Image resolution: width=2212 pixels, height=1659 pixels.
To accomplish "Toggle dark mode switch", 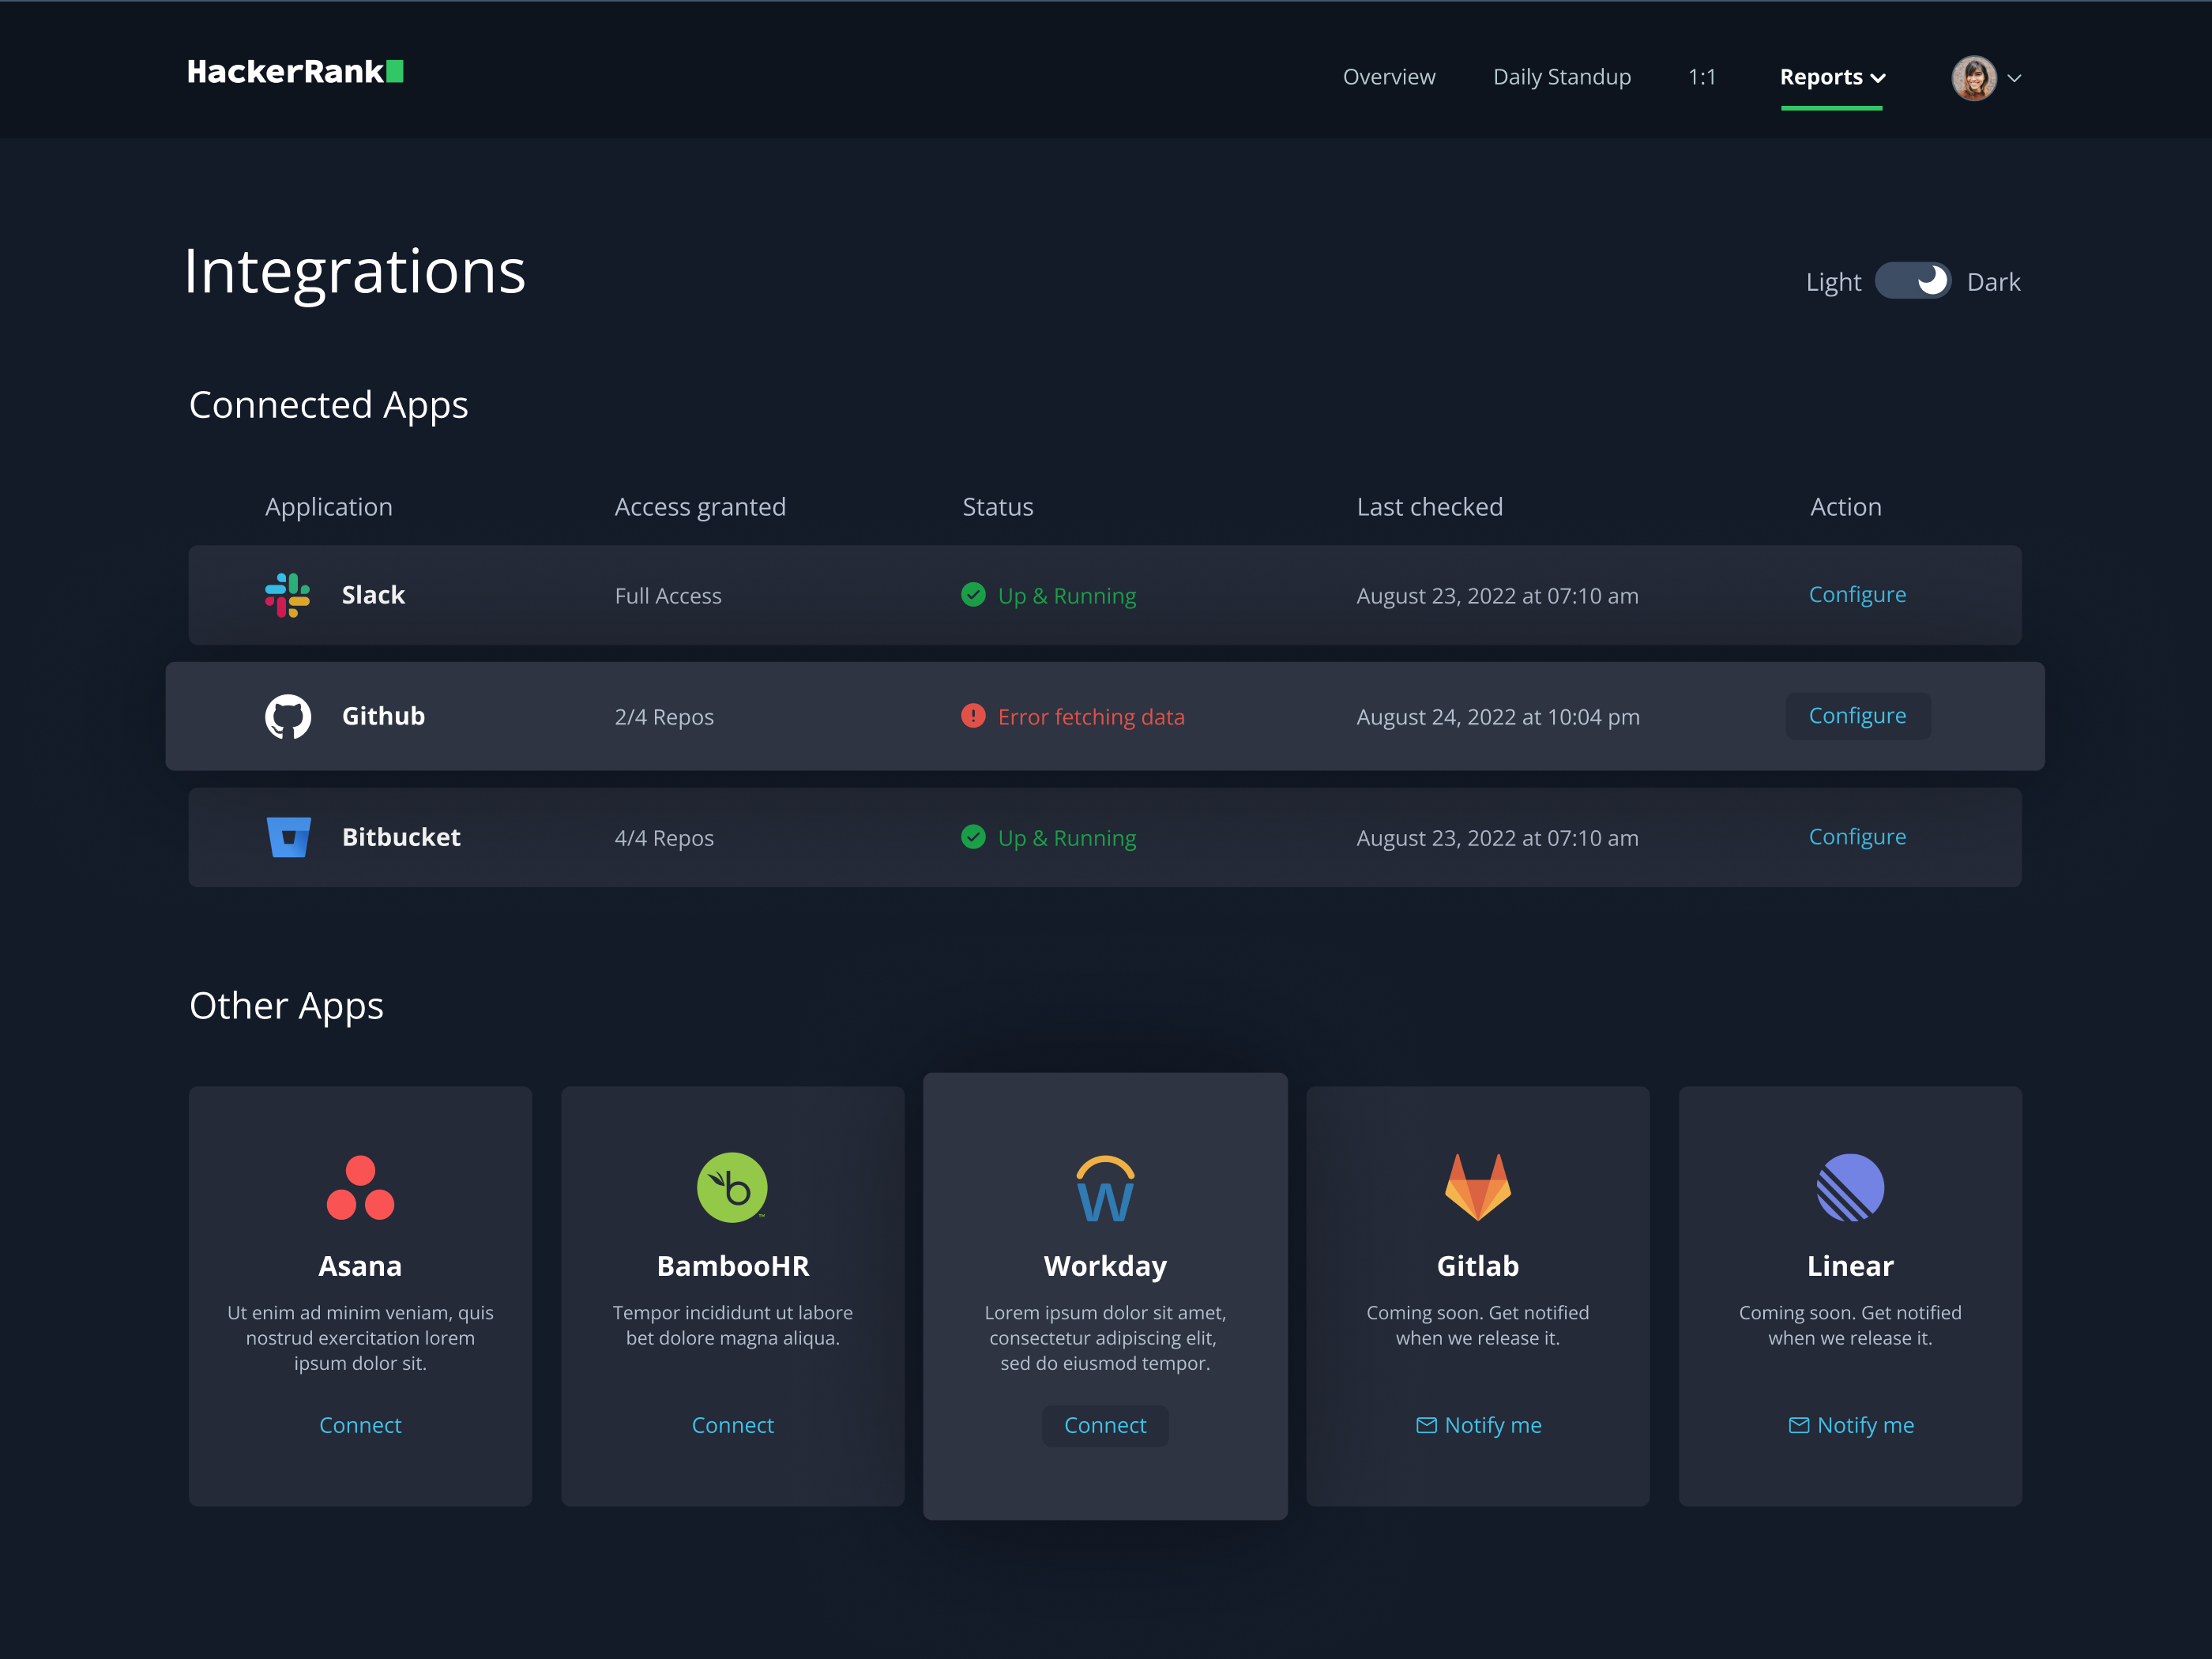I will point(1913,281).
